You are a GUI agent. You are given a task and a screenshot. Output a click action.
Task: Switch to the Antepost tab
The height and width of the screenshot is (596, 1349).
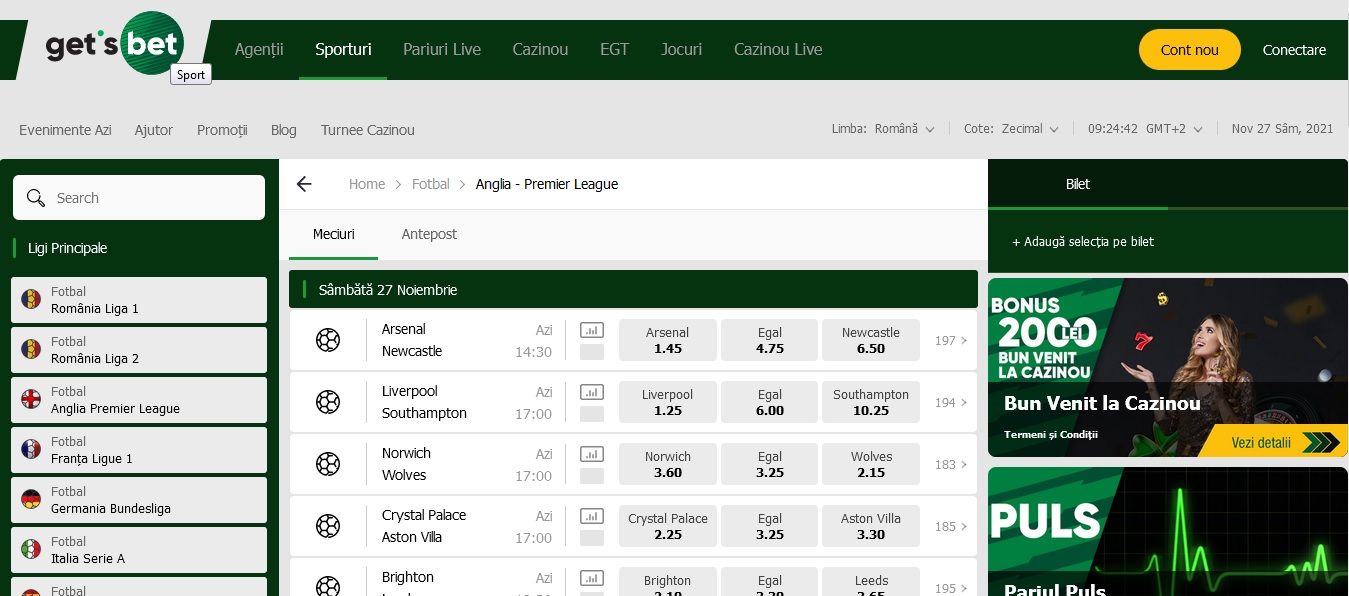click(x=429, y=234)
